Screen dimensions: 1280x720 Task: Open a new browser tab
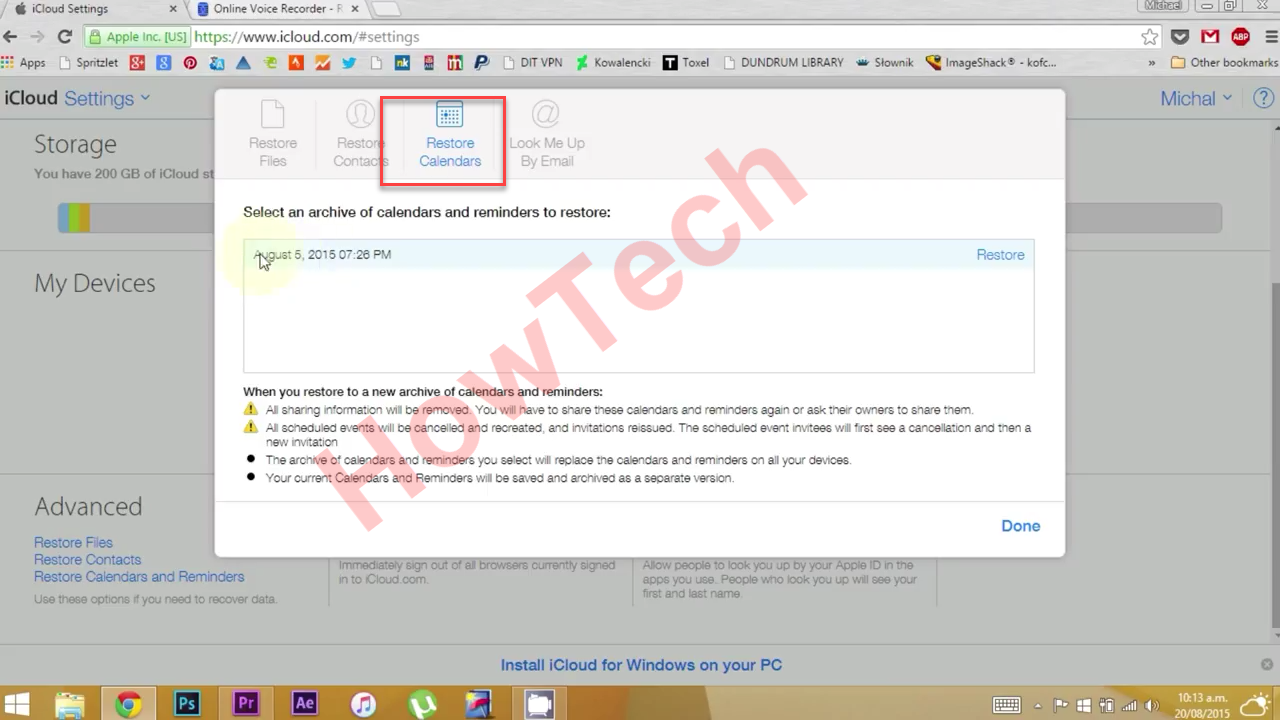tap(386, 9)
